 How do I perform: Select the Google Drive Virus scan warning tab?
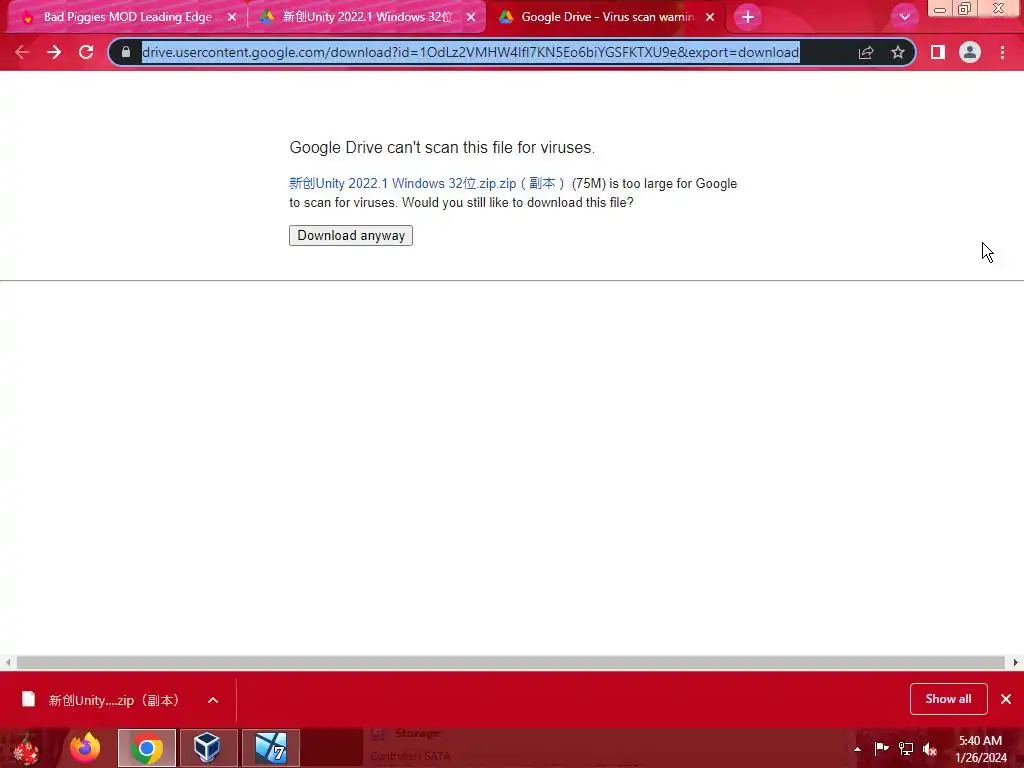coord(607,17)
